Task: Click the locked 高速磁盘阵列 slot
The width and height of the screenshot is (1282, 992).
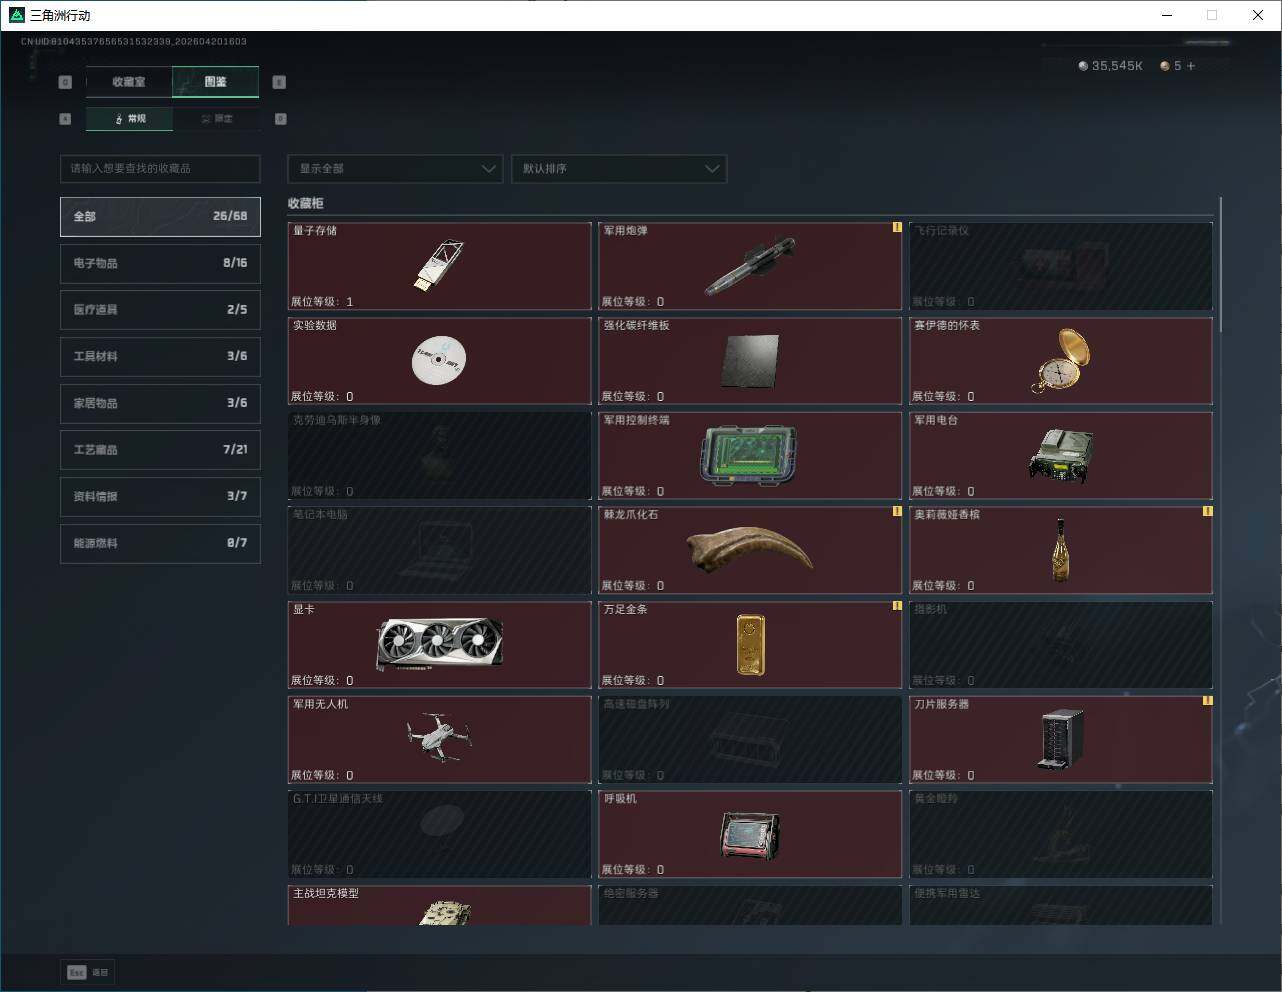Action: pos(750,740)
